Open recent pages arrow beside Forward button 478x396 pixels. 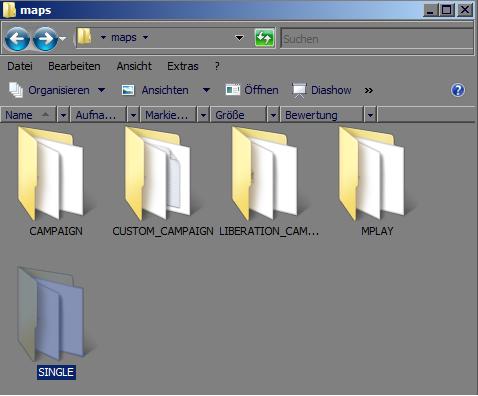pos(63,39)
